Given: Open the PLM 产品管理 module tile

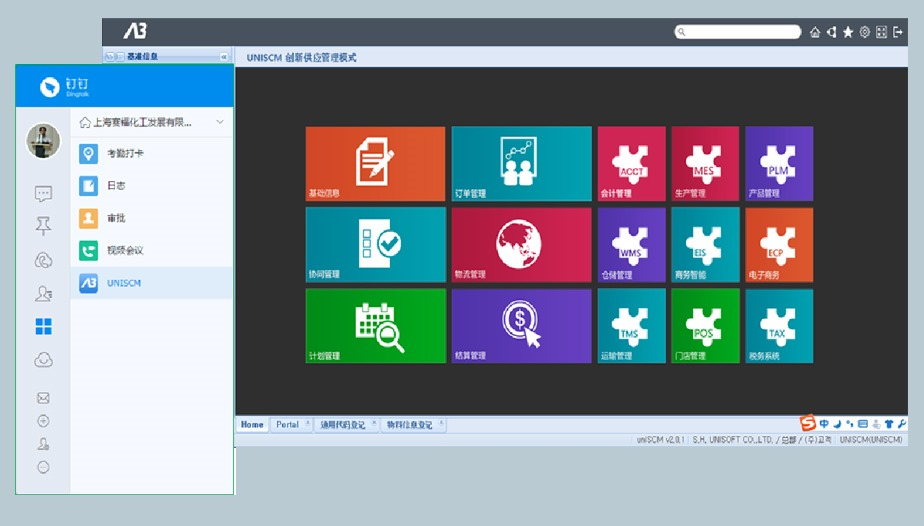Looking at the screenshot, I should click(x=779, y=164).
